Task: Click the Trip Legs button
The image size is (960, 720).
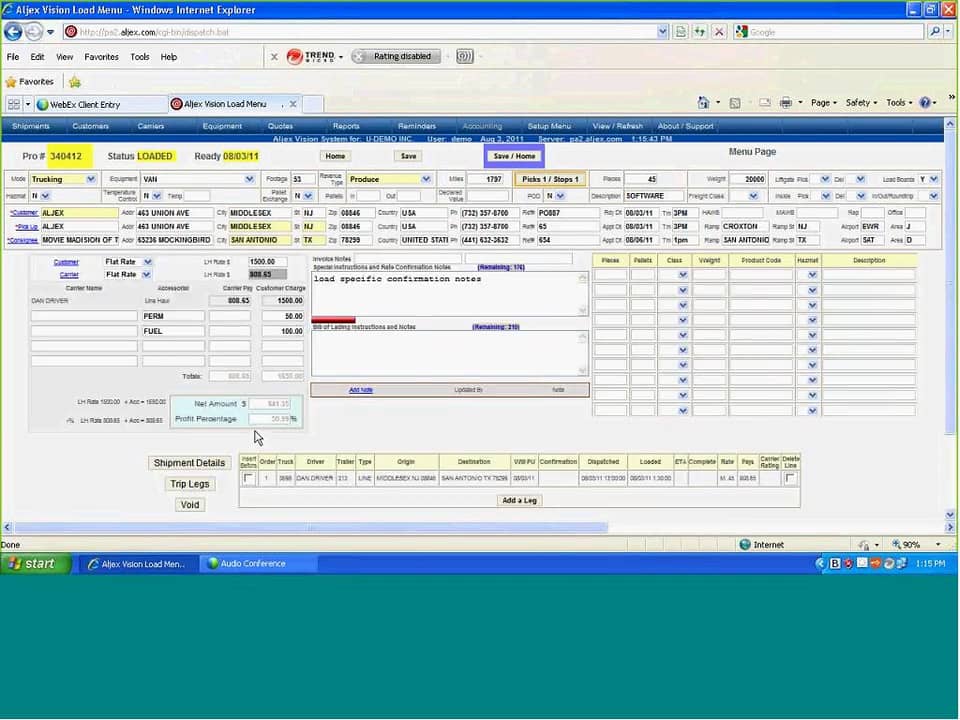Action: 189,484
